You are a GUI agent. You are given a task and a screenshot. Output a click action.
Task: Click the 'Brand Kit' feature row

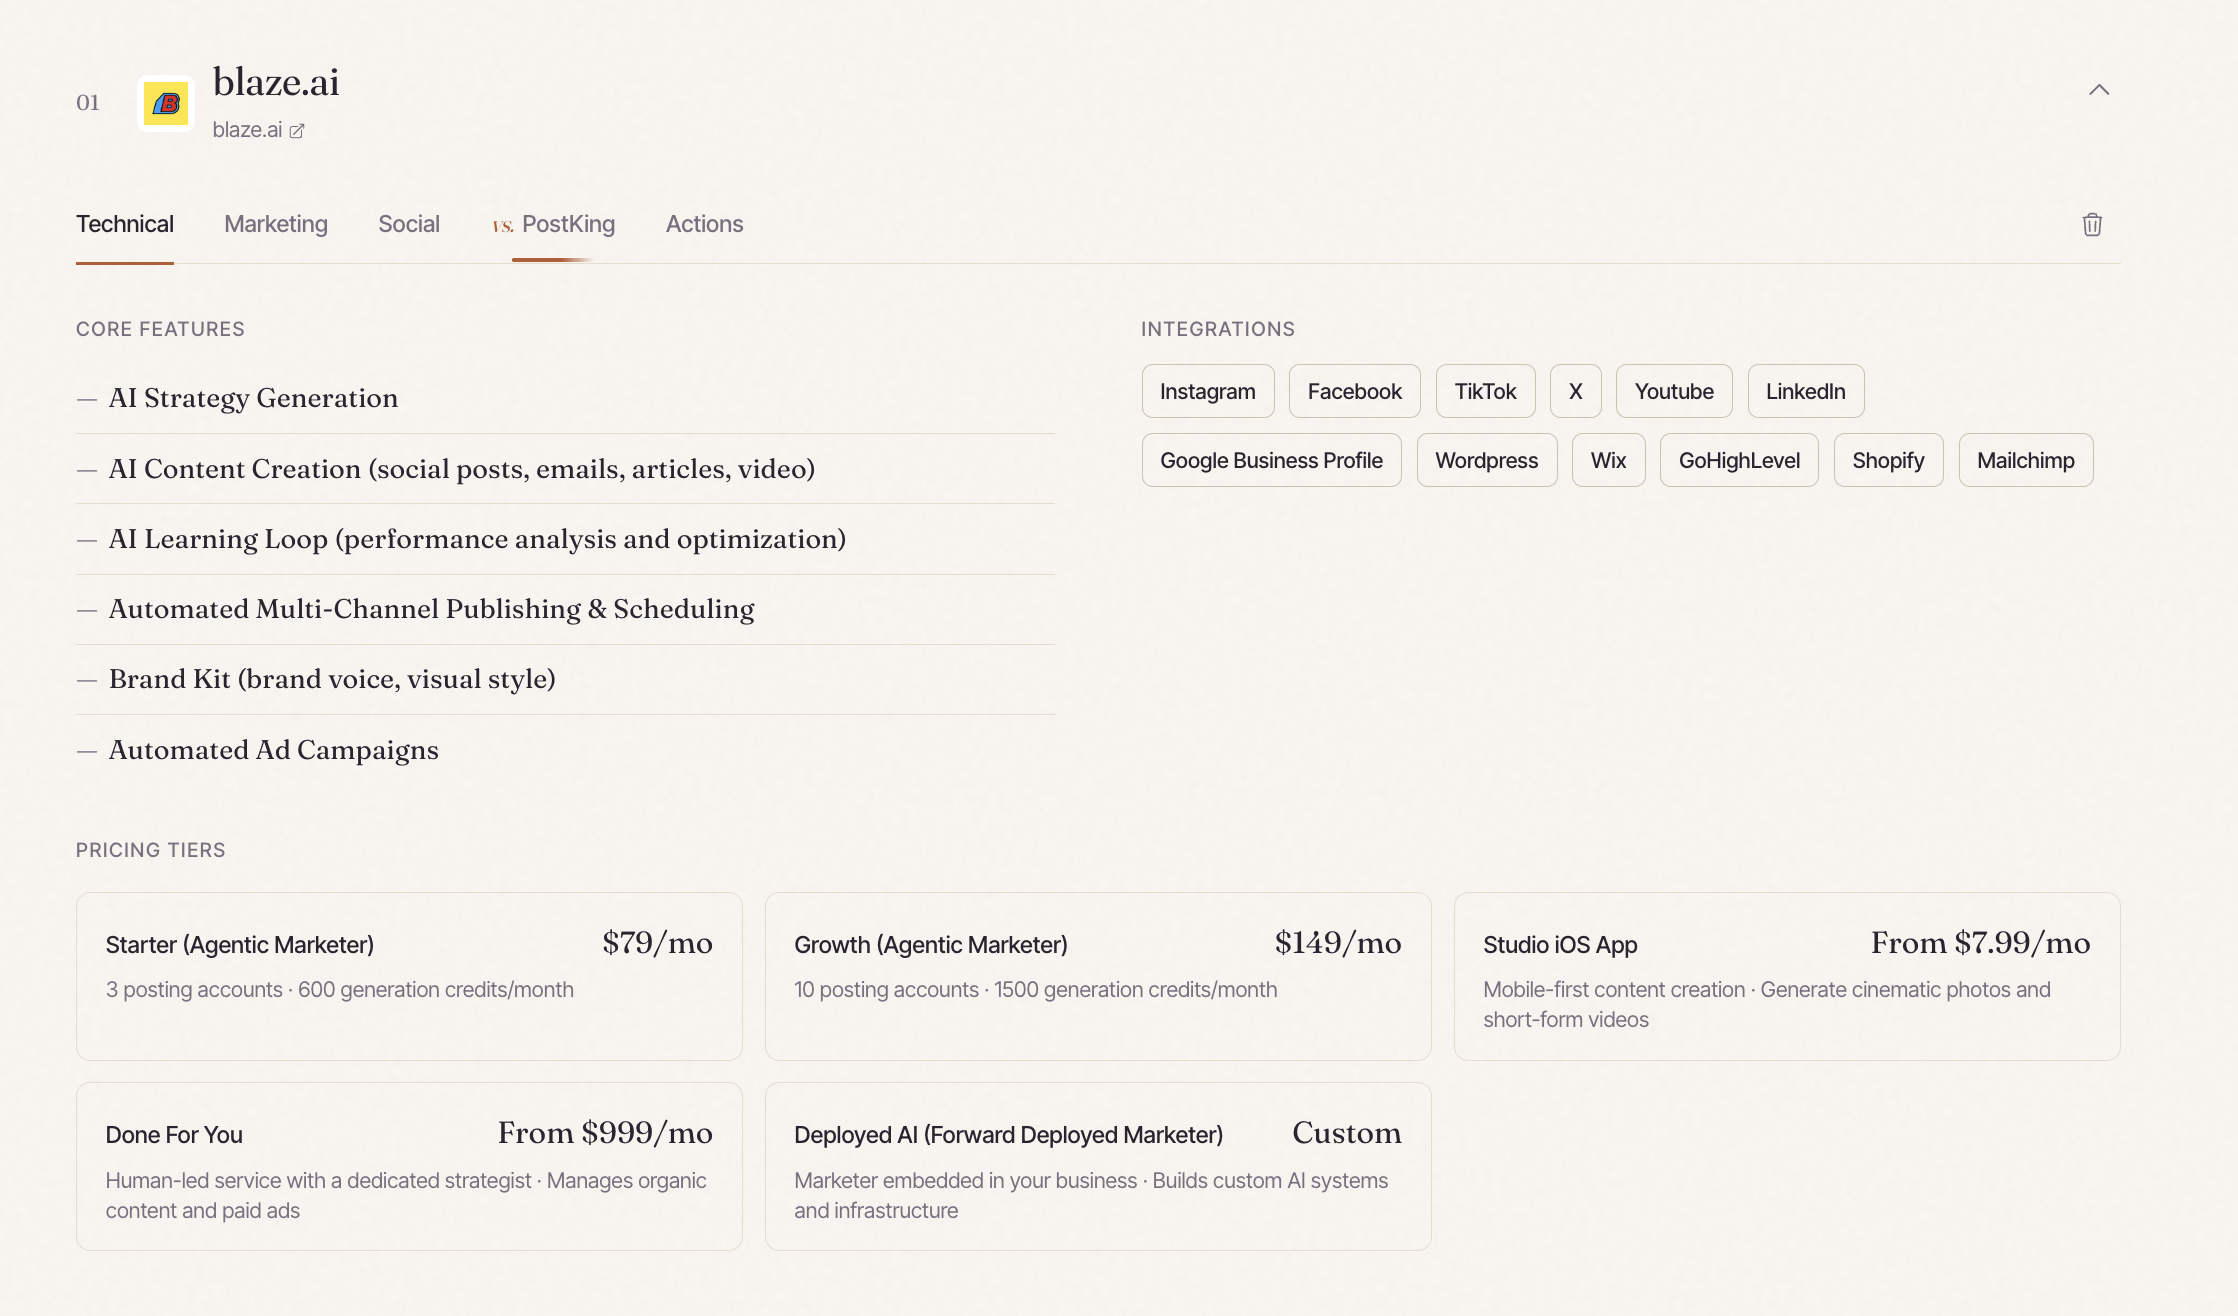pos(565,679)
